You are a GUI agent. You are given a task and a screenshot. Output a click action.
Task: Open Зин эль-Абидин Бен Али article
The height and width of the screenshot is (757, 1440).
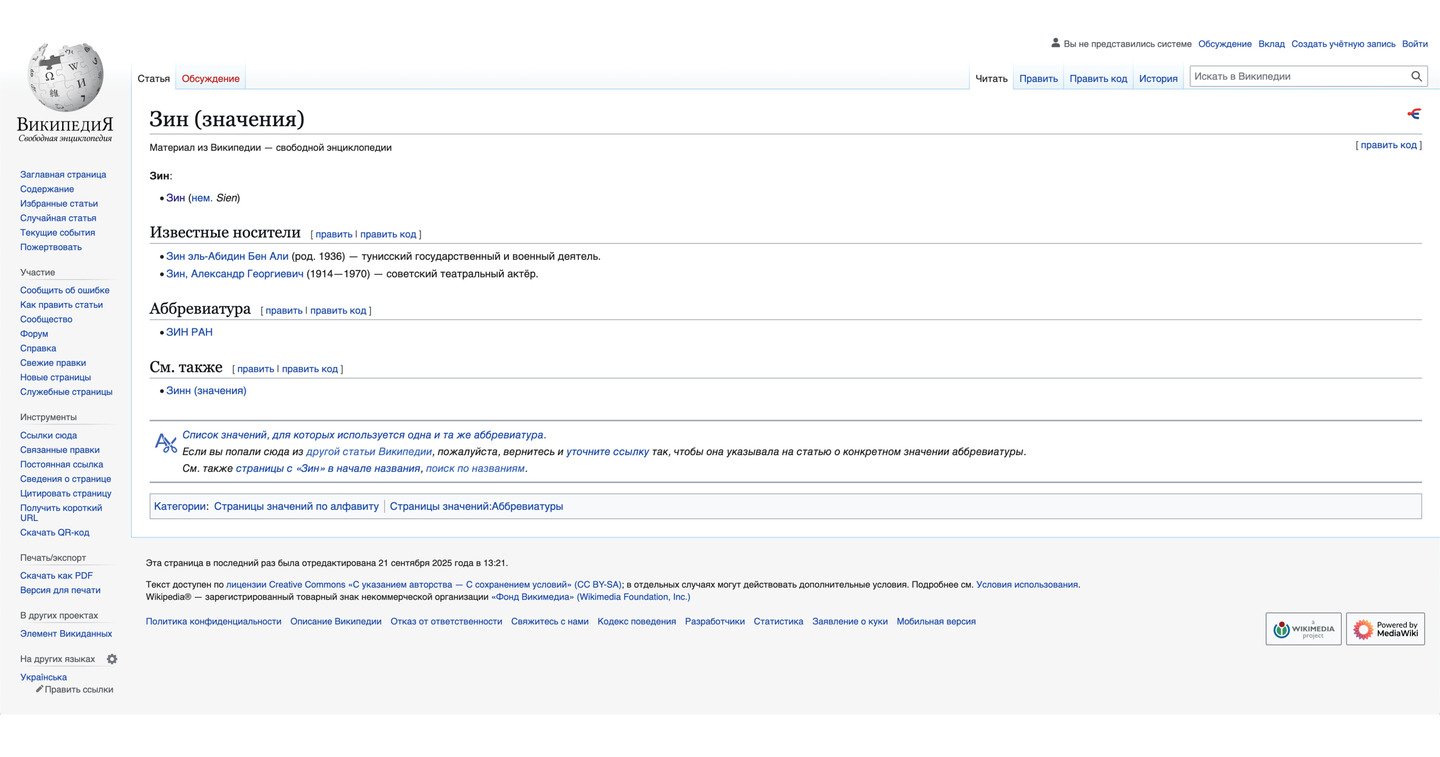tap(227, 256)
